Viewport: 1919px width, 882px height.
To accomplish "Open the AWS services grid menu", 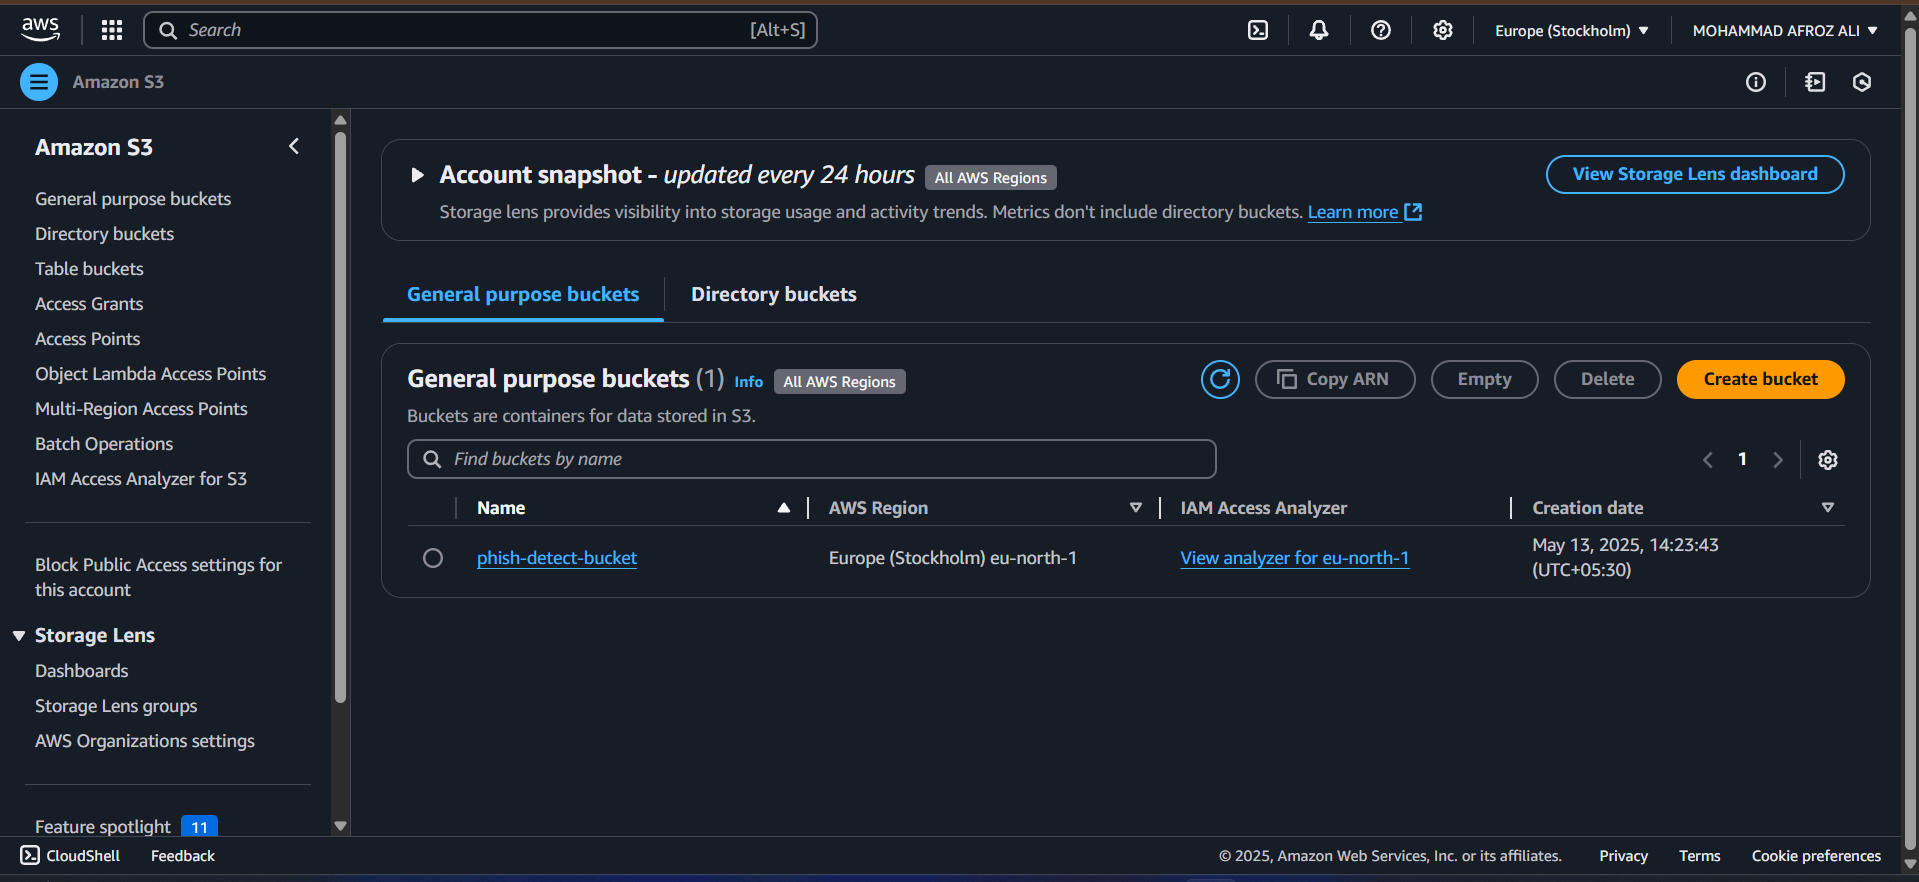I will pyautogui.click(x=112, y=30).
